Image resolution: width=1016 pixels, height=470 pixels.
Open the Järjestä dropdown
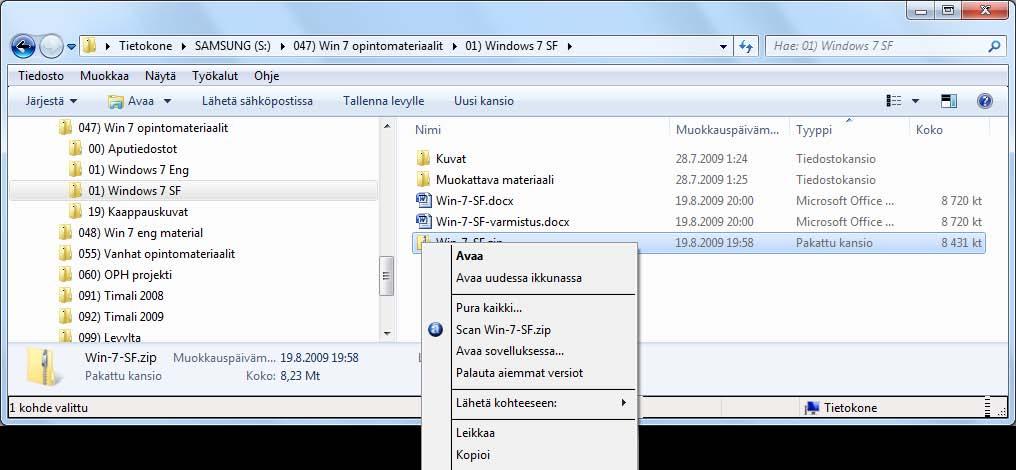click(x=51, y=101)
